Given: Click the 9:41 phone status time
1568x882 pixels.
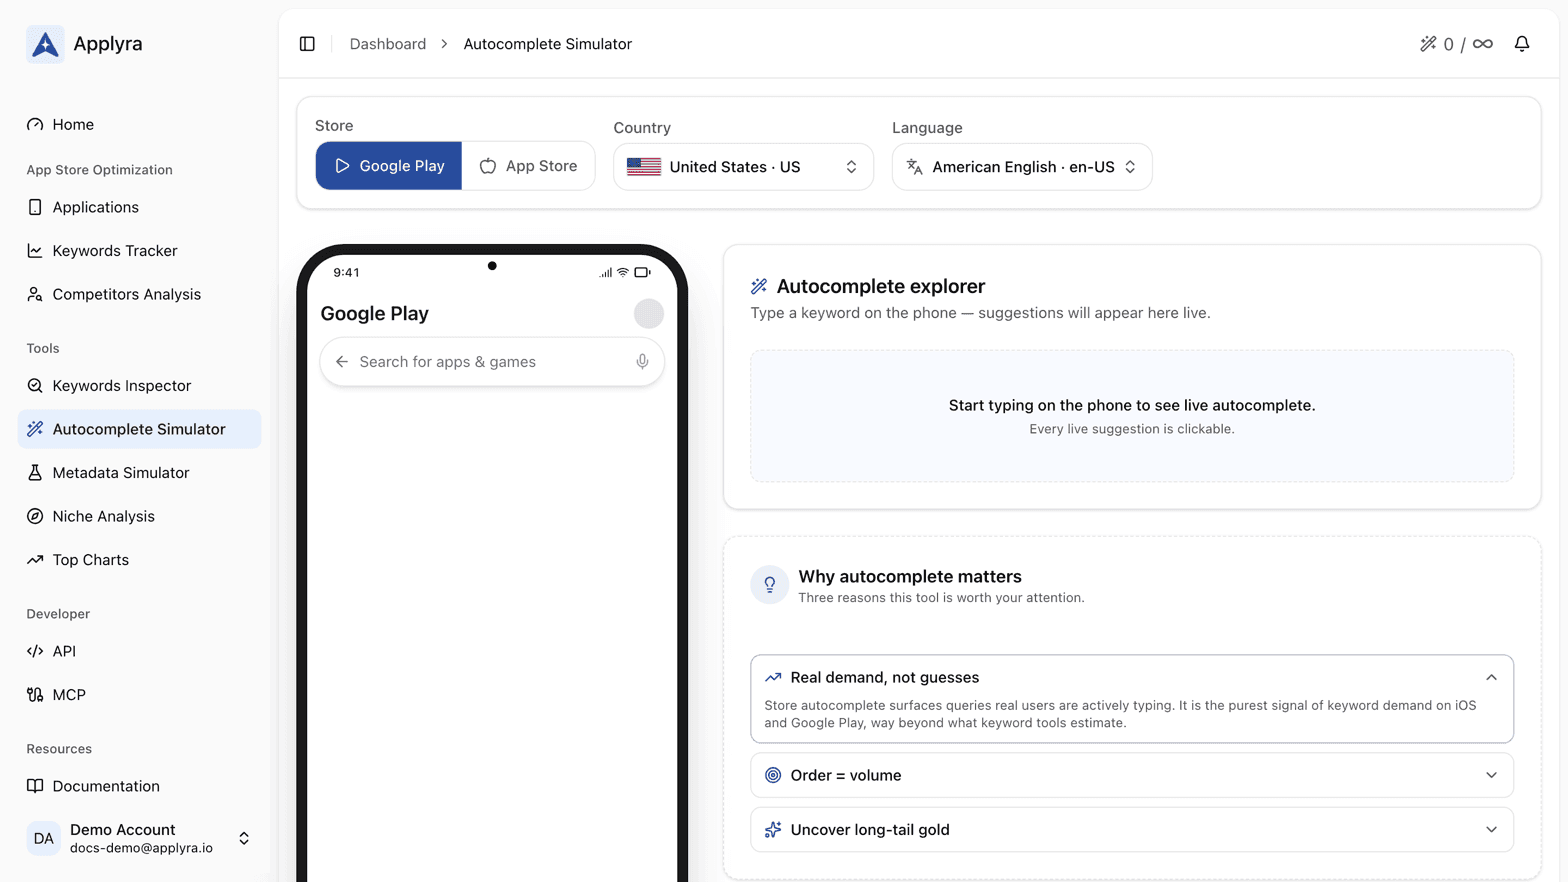Looking at the screenshot, I should click(346, 273).
